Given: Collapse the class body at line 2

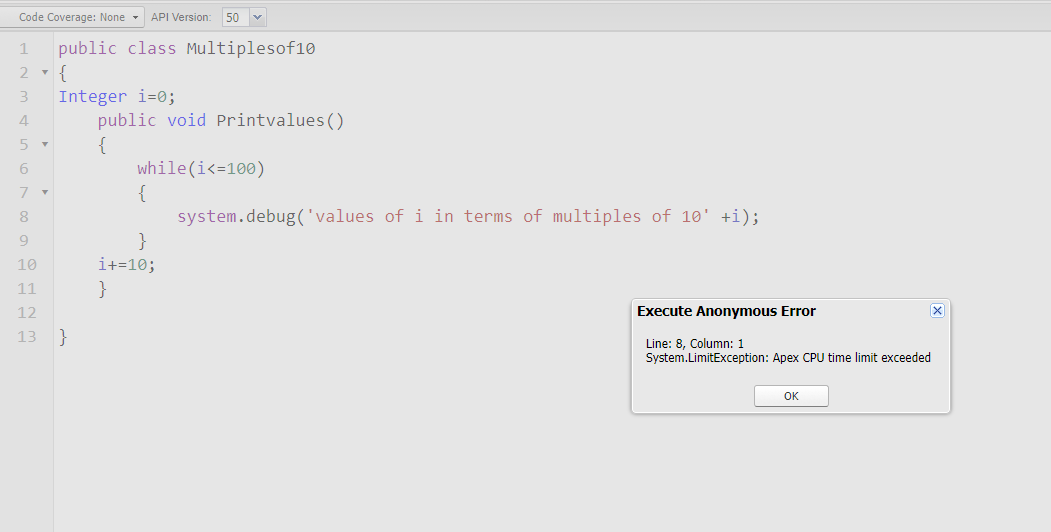Looking at the screenshot, I should click(44, 72).
